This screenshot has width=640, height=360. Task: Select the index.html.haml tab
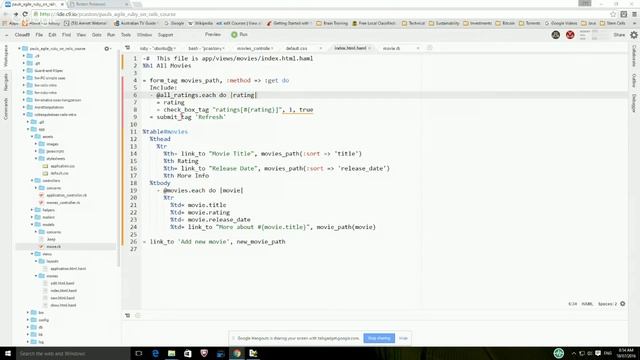click(x=350, y=48)
